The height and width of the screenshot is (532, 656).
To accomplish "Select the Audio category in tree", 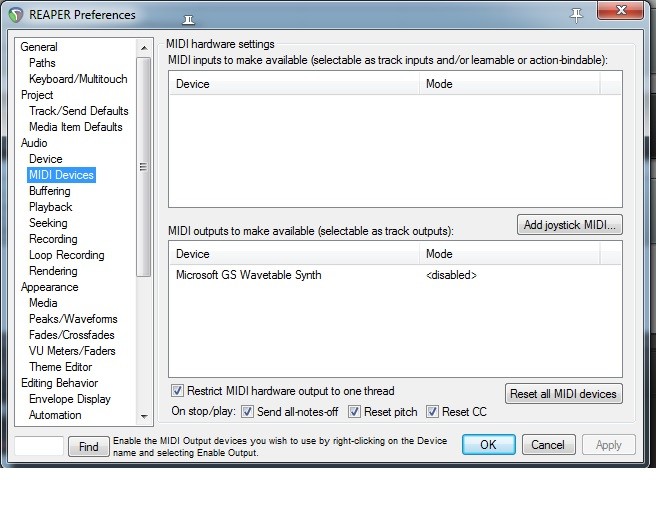I will click(34, 143).
